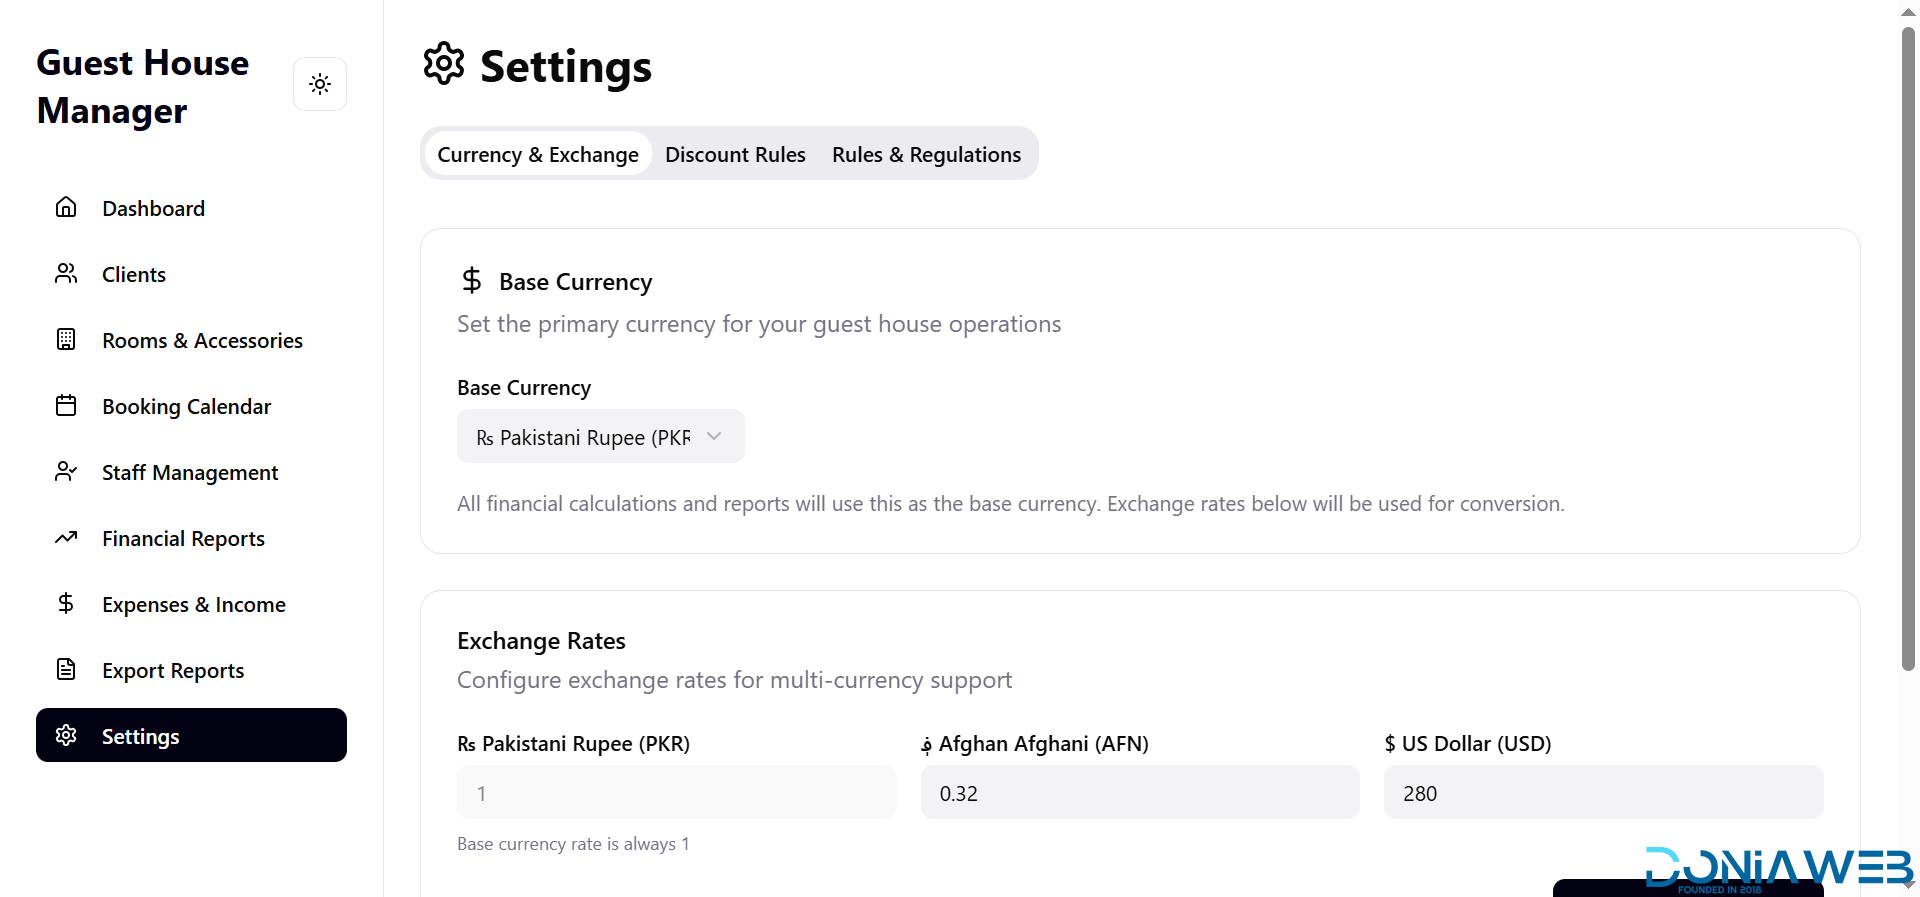The width and height of the screenshot is (1920, 897).
Task: Select the Currency & Exchange tab
Action: point(538,155)
